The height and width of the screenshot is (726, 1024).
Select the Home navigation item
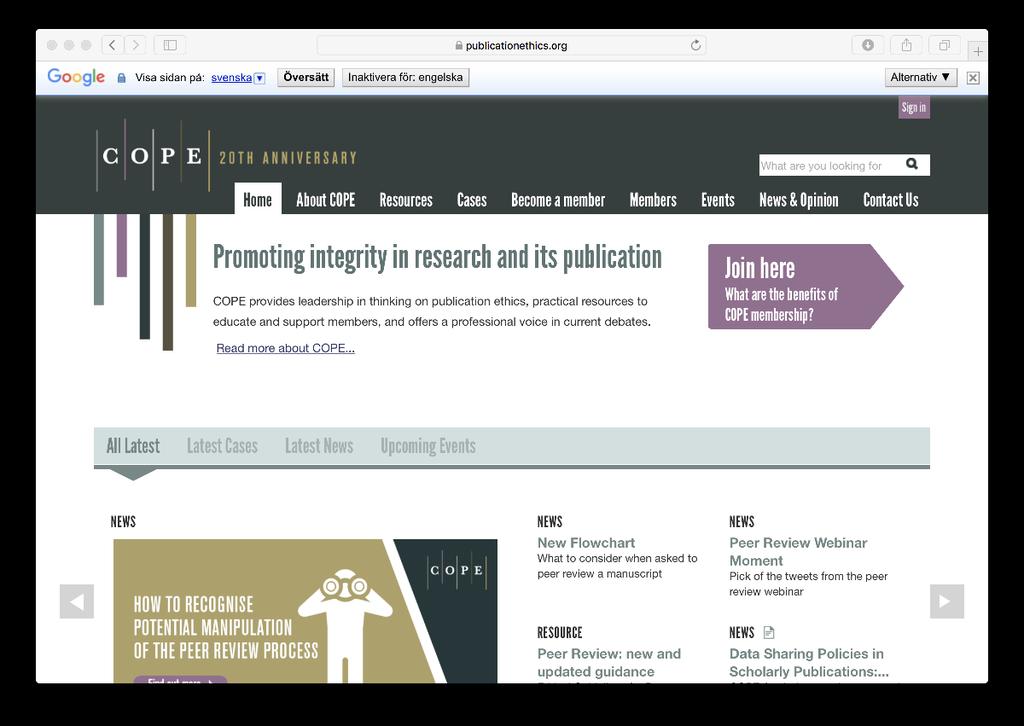pyautogui.click(x=258, y=198)
